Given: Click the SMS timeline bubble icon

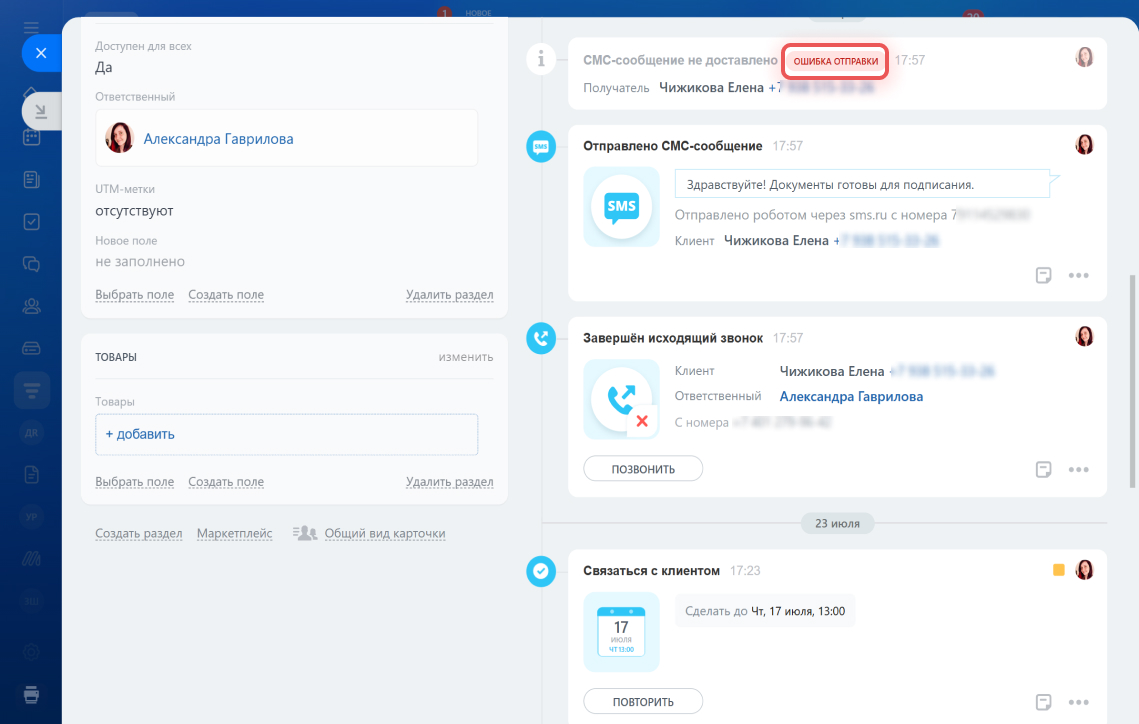Looking at the screenshot, I should 541,146.
